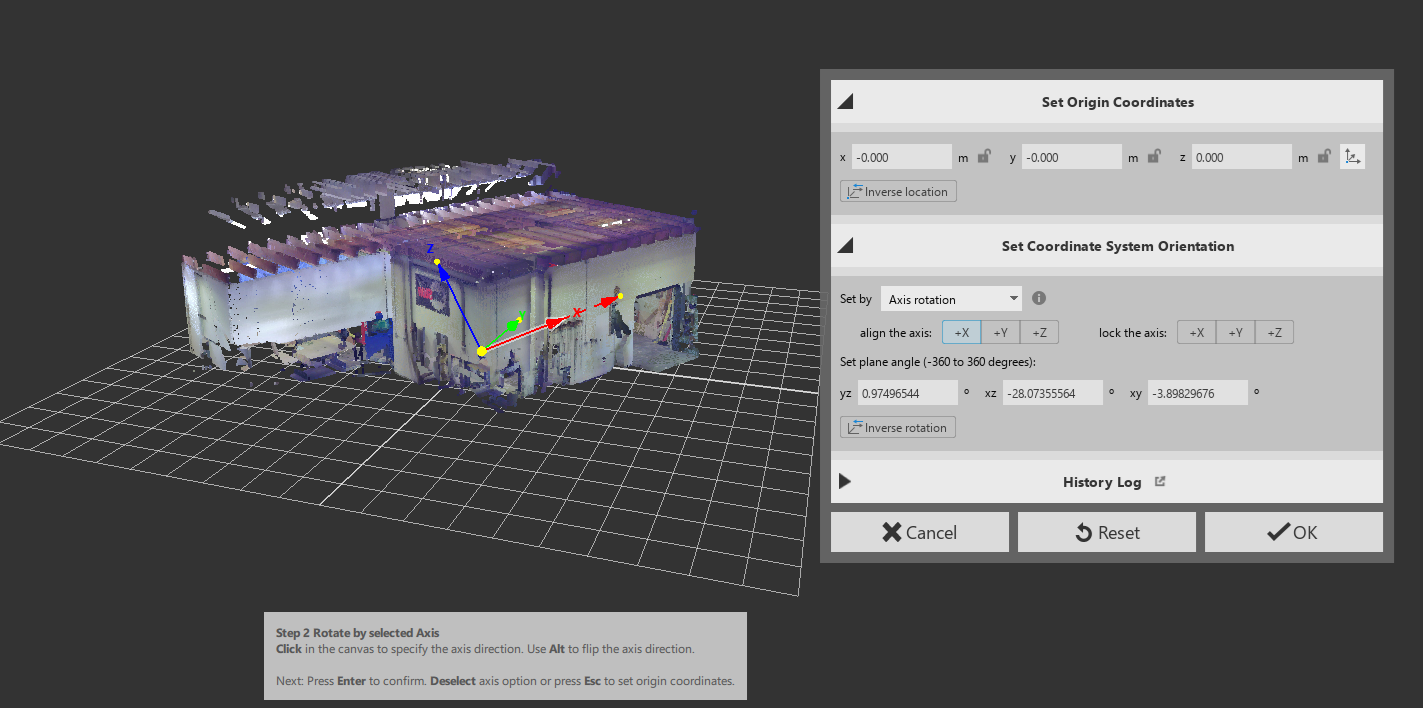Click the info icon next to Set by
This screenshot has width=1423, height=708.
[1039, 298]
